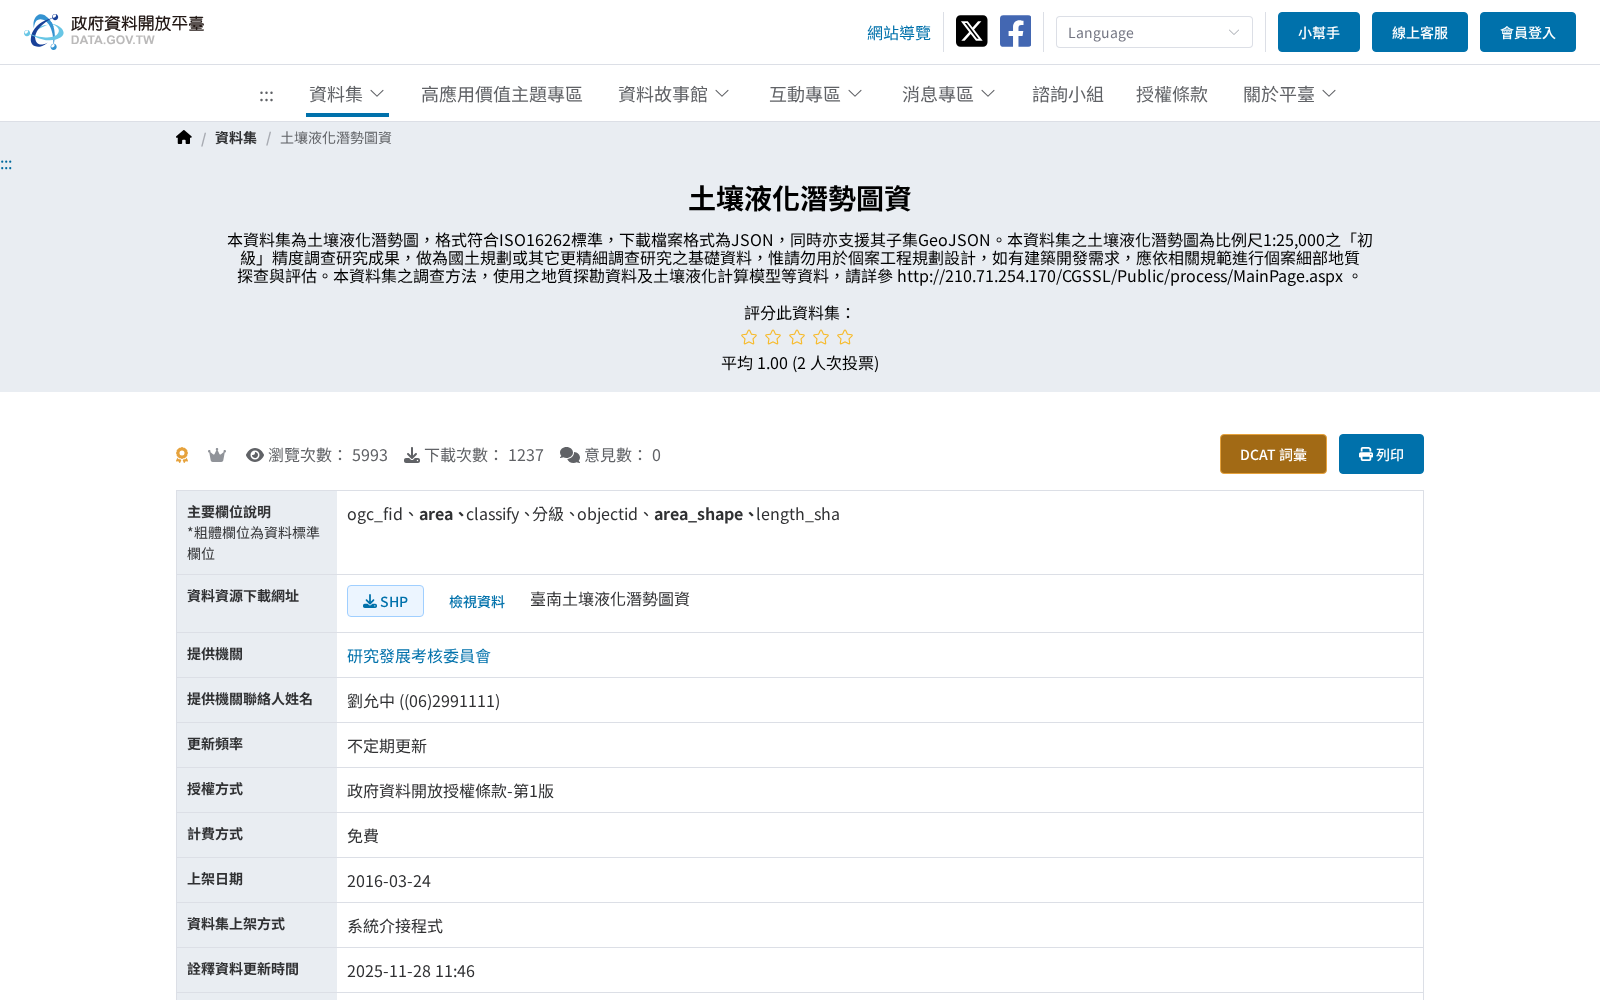Open 高應用價值主題專區 menu item

501,94
